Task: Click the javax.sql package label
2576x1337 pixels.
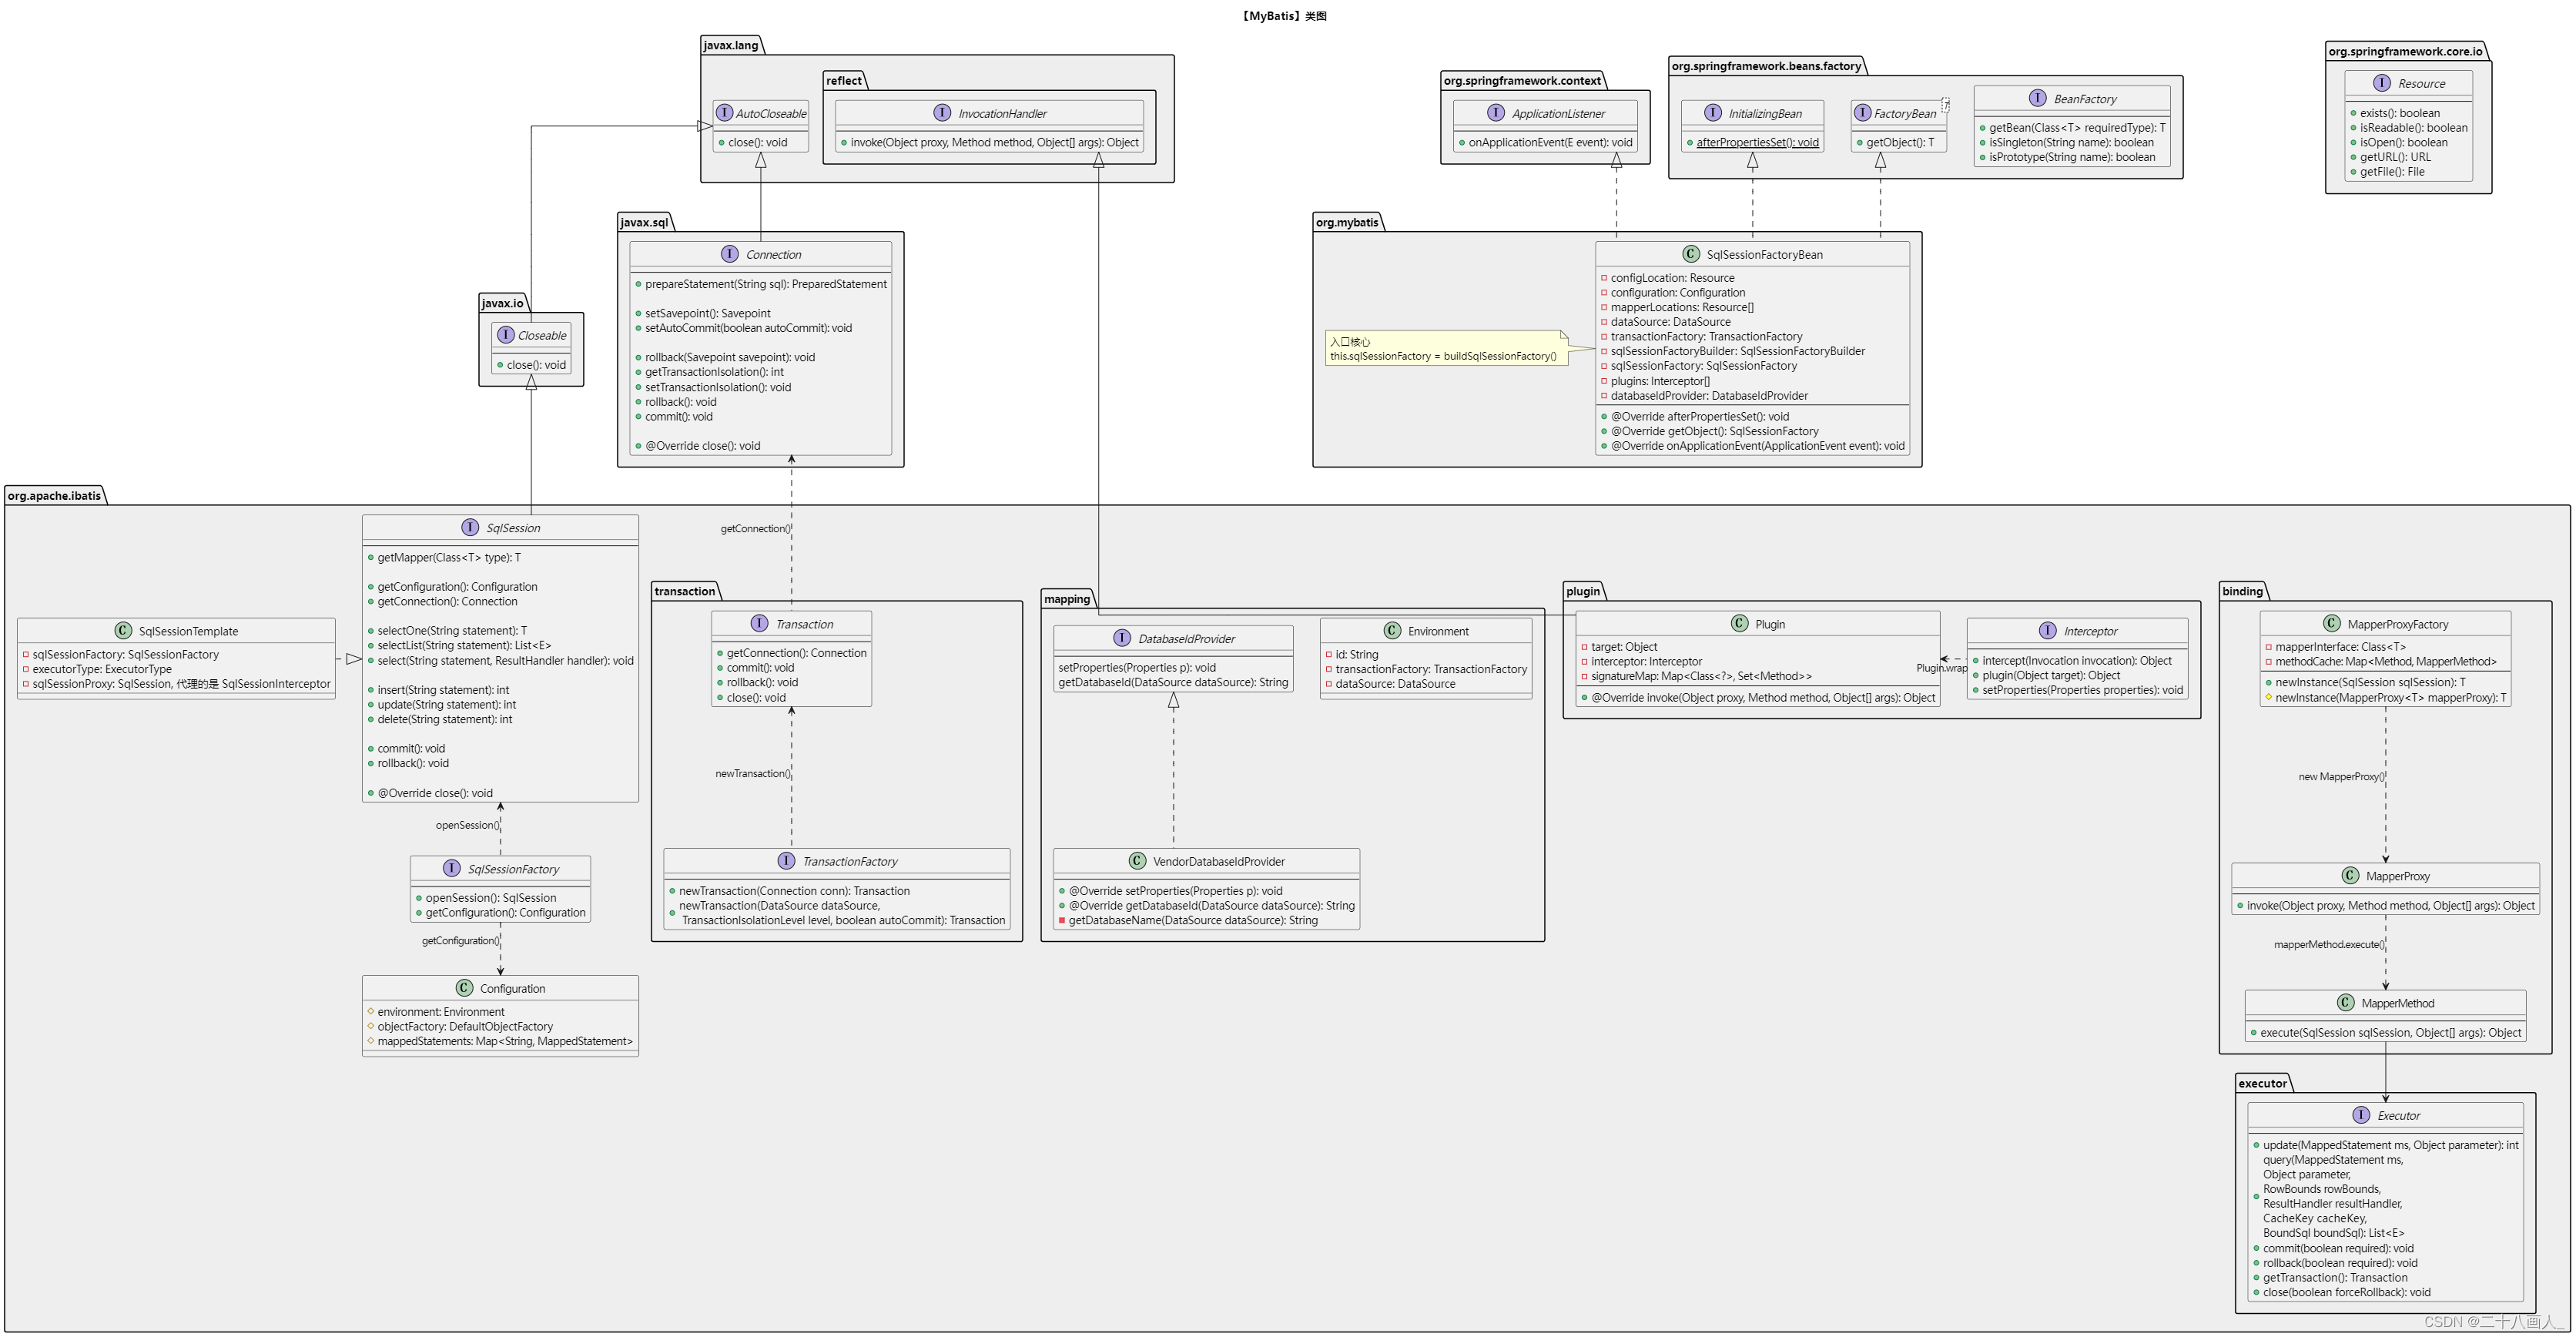Action: [x=644, y=222]
